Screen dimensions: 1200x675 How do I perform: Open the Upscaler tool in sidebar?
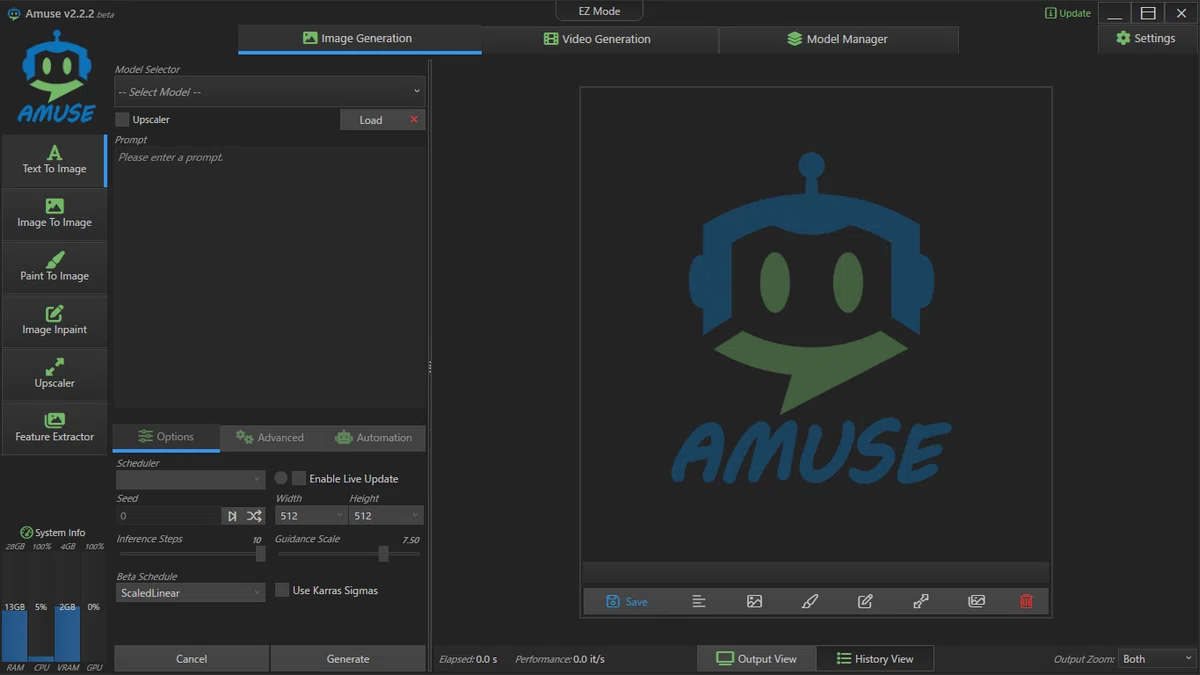(55, 375)
